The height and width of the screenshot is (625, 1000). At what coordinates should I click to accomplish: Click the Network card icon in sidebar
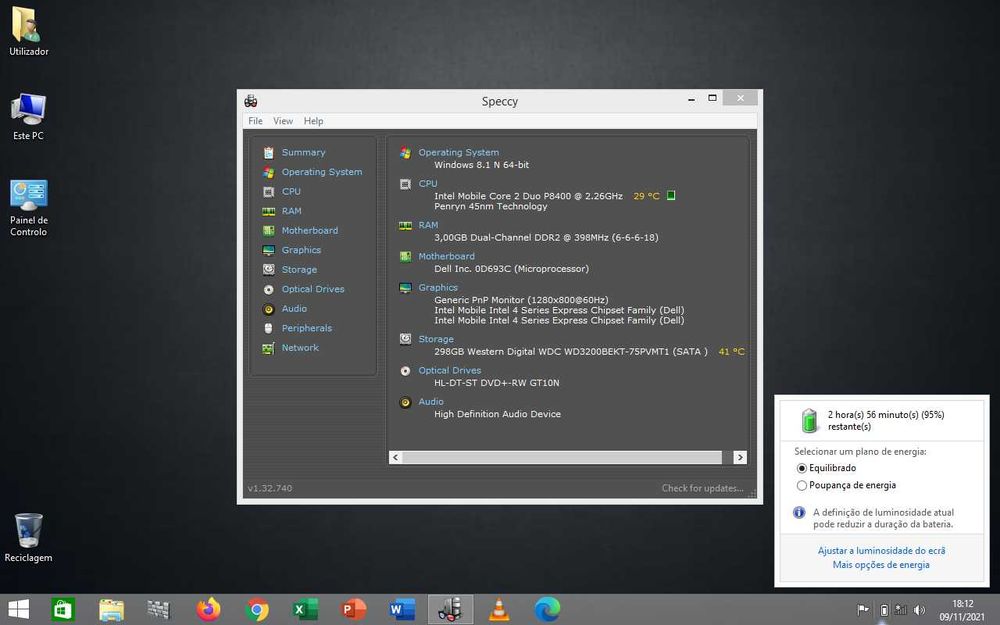click(268, 348)
